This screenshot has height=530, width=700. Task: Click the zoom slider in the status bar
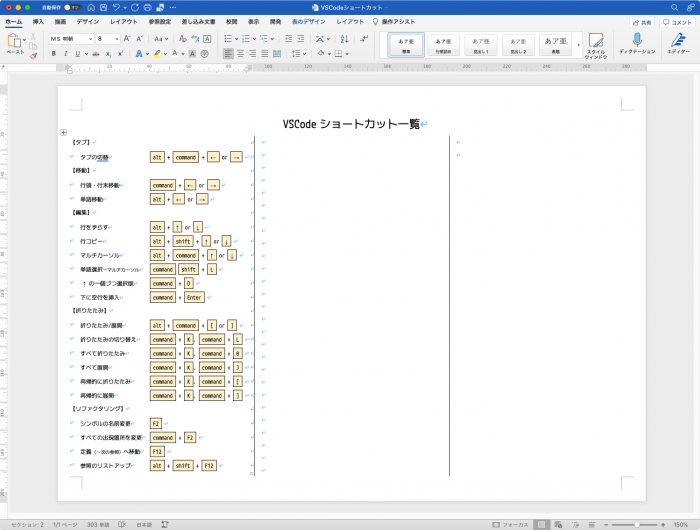[x=637, y=524]
